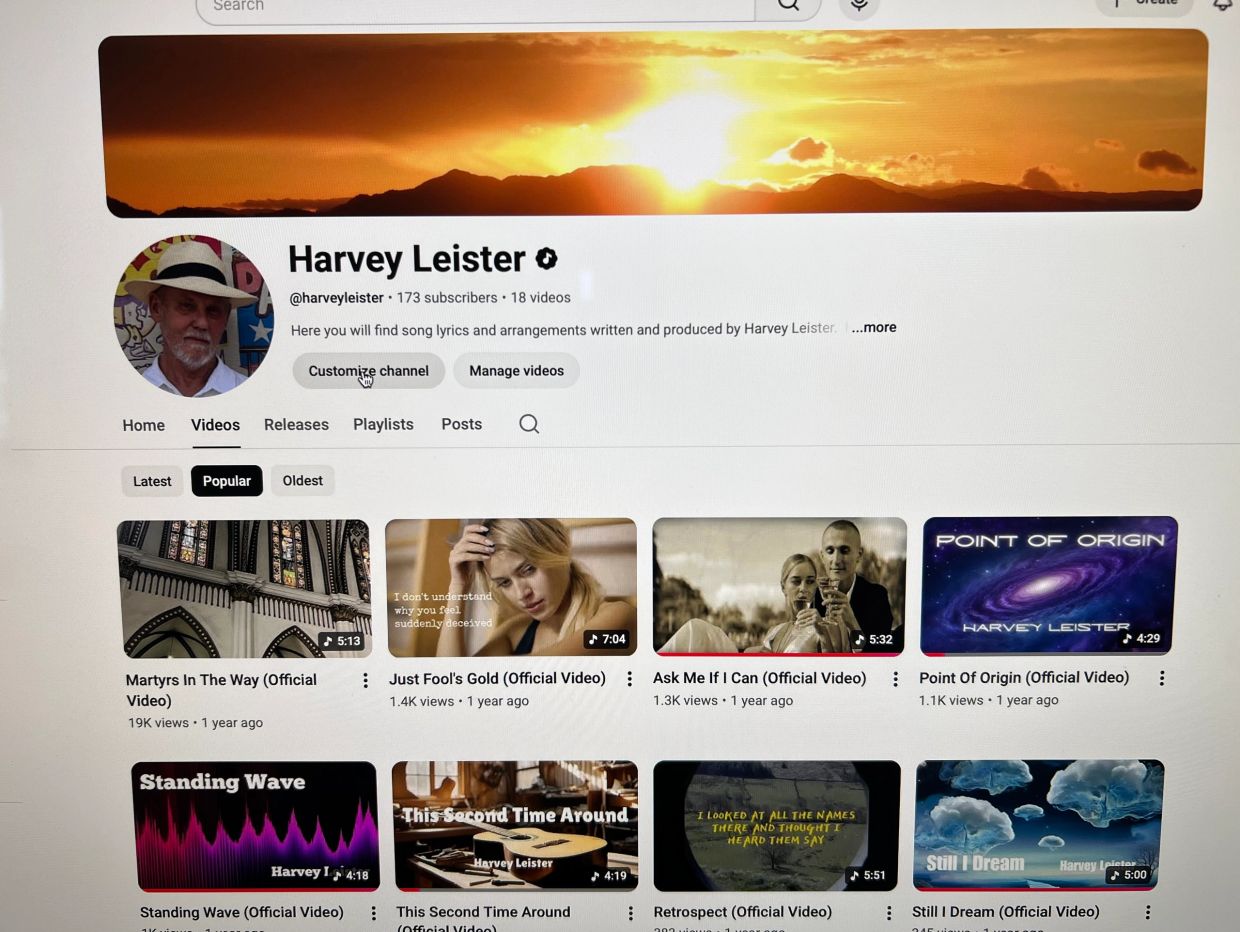This screenshot has width=1240, height=932.
Task: Open options menu for Martyrs In The Way
Action: [x=365, y=680]
